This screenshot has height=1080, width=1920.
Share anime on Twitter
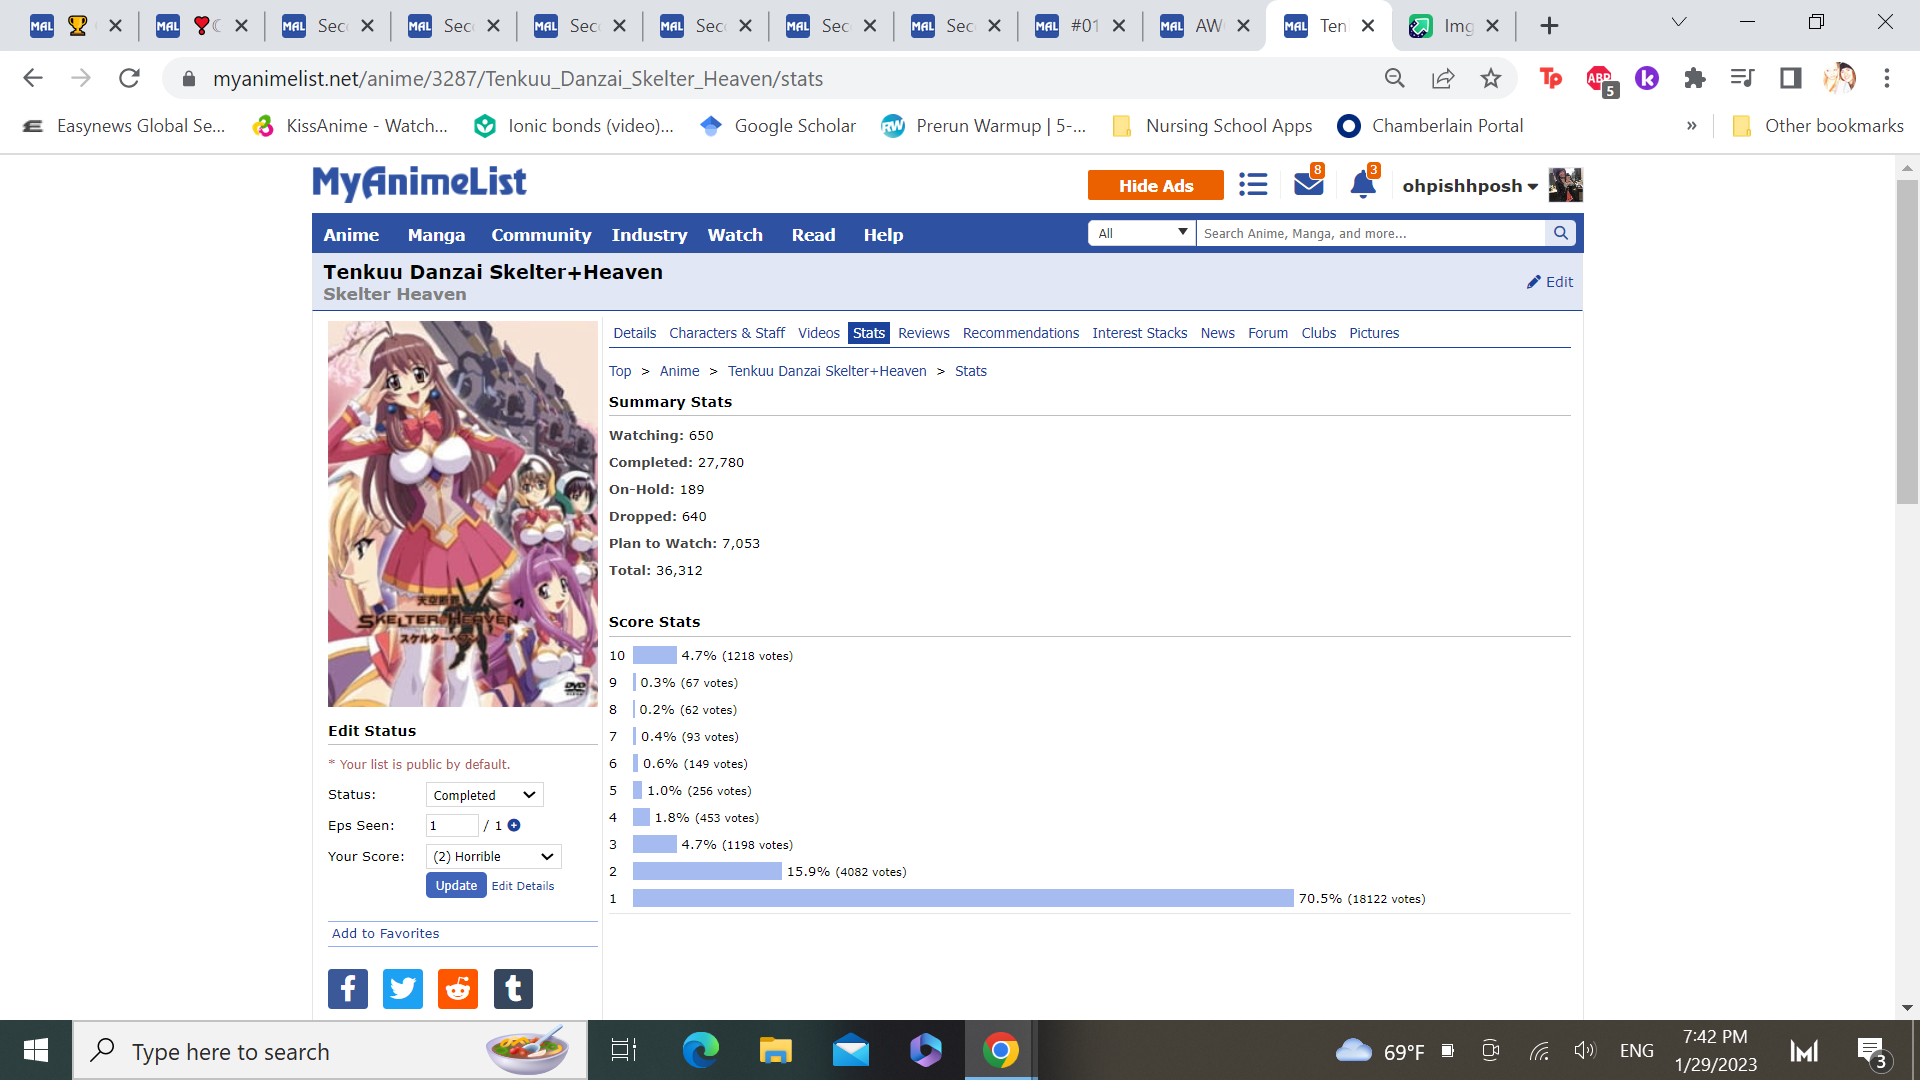(403, 989)
